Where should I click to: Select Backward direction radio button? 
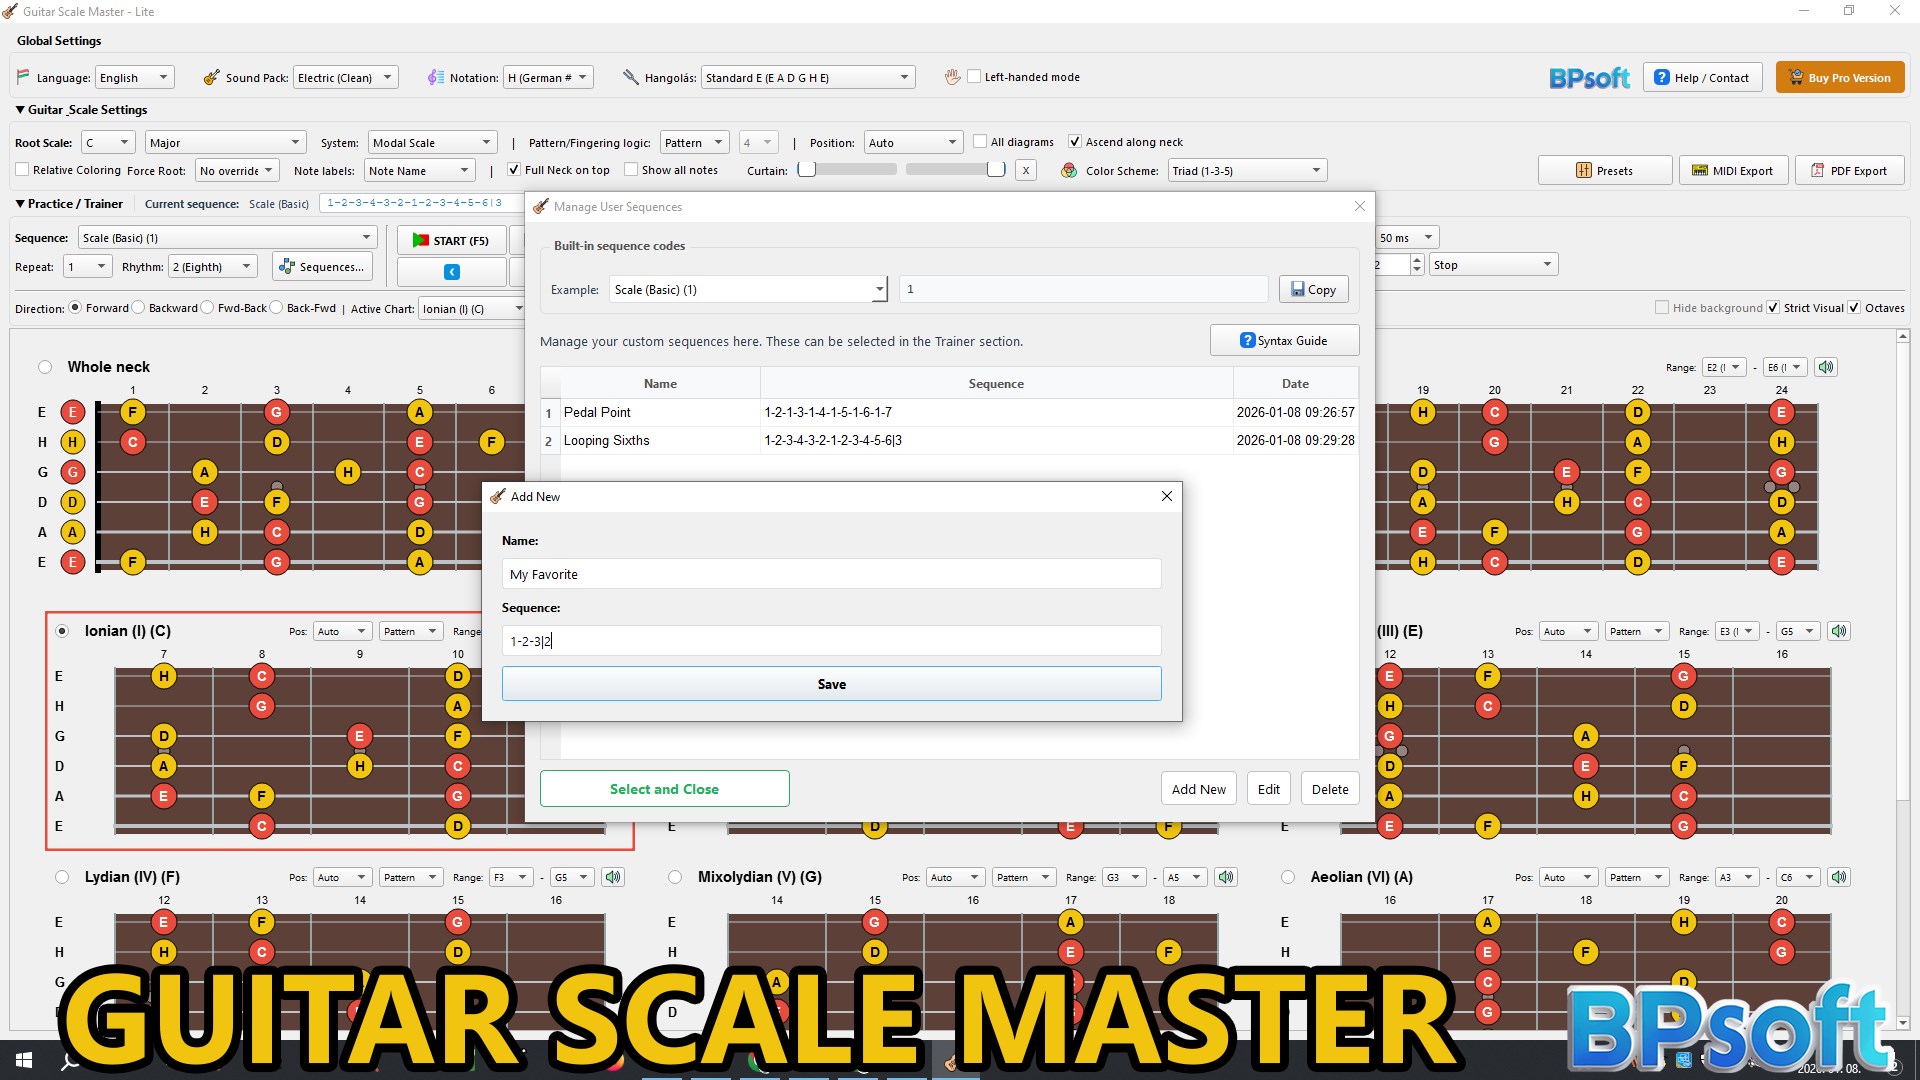click(139, 308)
